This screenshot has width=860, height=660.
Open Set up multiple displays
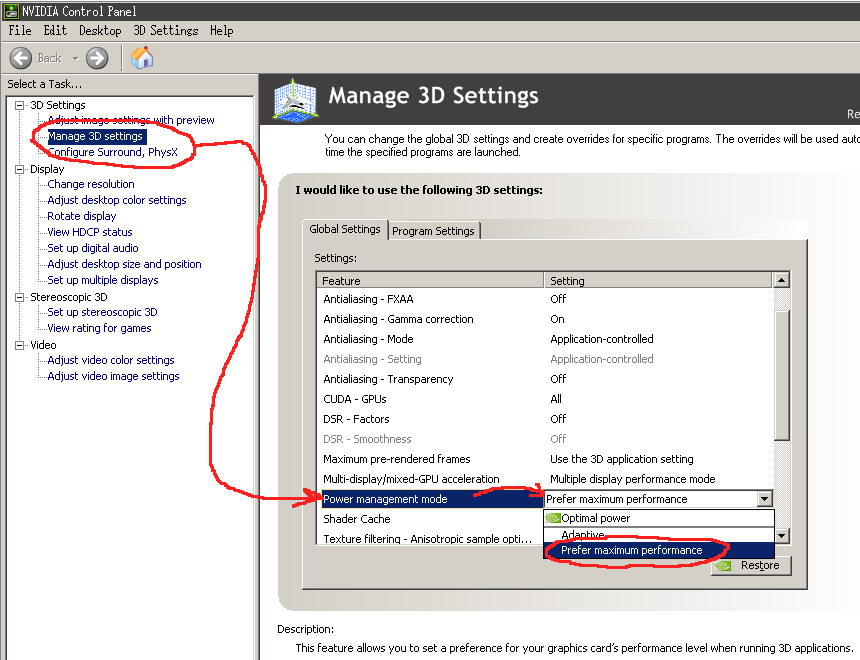tap(103, 280)
